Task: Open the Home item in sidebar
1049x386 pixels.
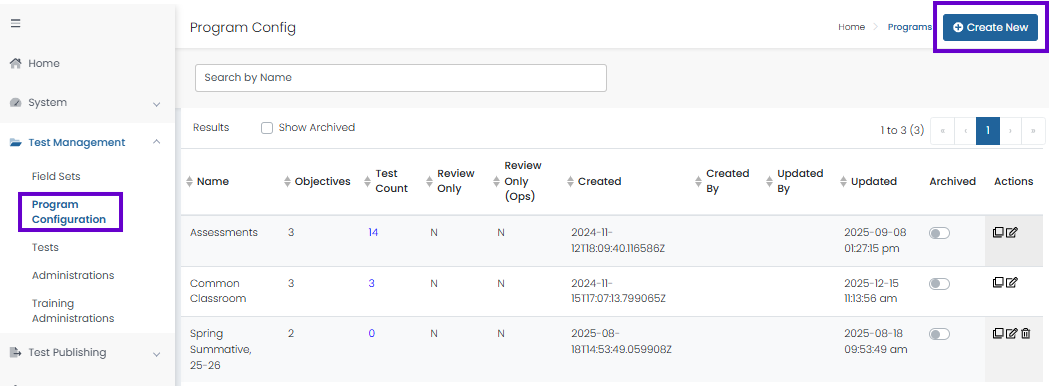Action: tap(43, 64)
